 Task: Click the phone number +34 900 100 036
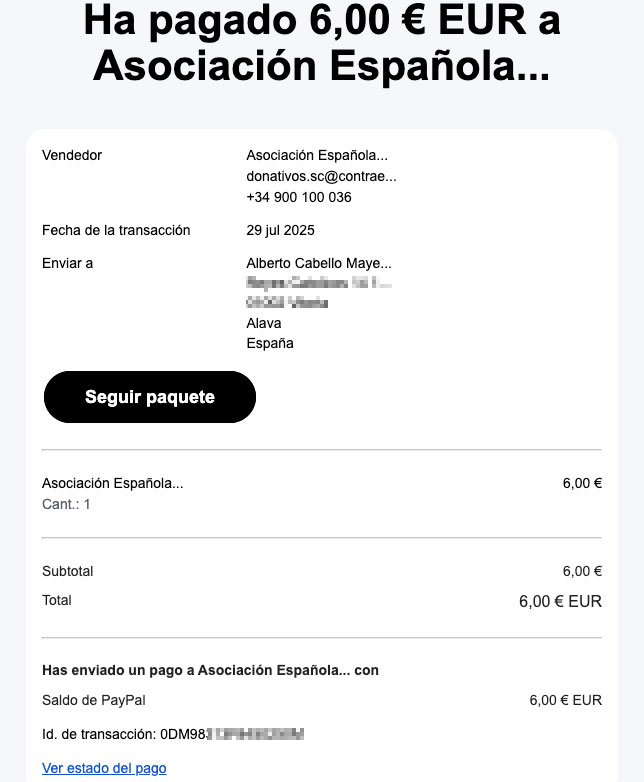pos(299,197)
